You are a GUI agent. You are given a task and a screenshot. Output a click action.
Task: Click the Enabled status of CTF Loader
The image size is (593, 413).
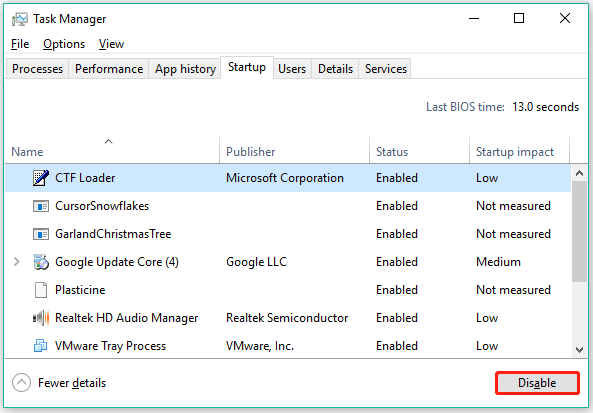(397, 178)
